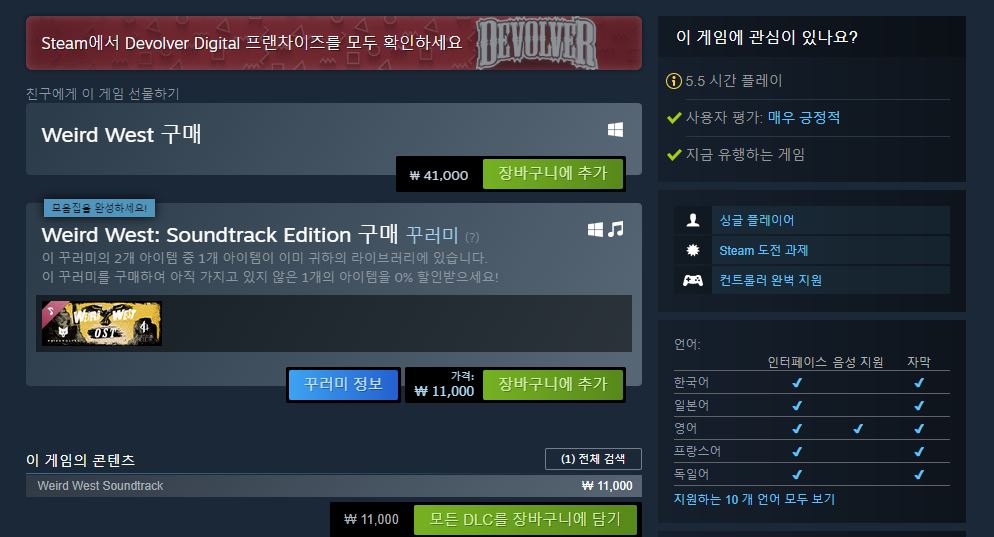
Task: Click the info icon beside 5.5 시간 플레이
Action: pos(673,81)
